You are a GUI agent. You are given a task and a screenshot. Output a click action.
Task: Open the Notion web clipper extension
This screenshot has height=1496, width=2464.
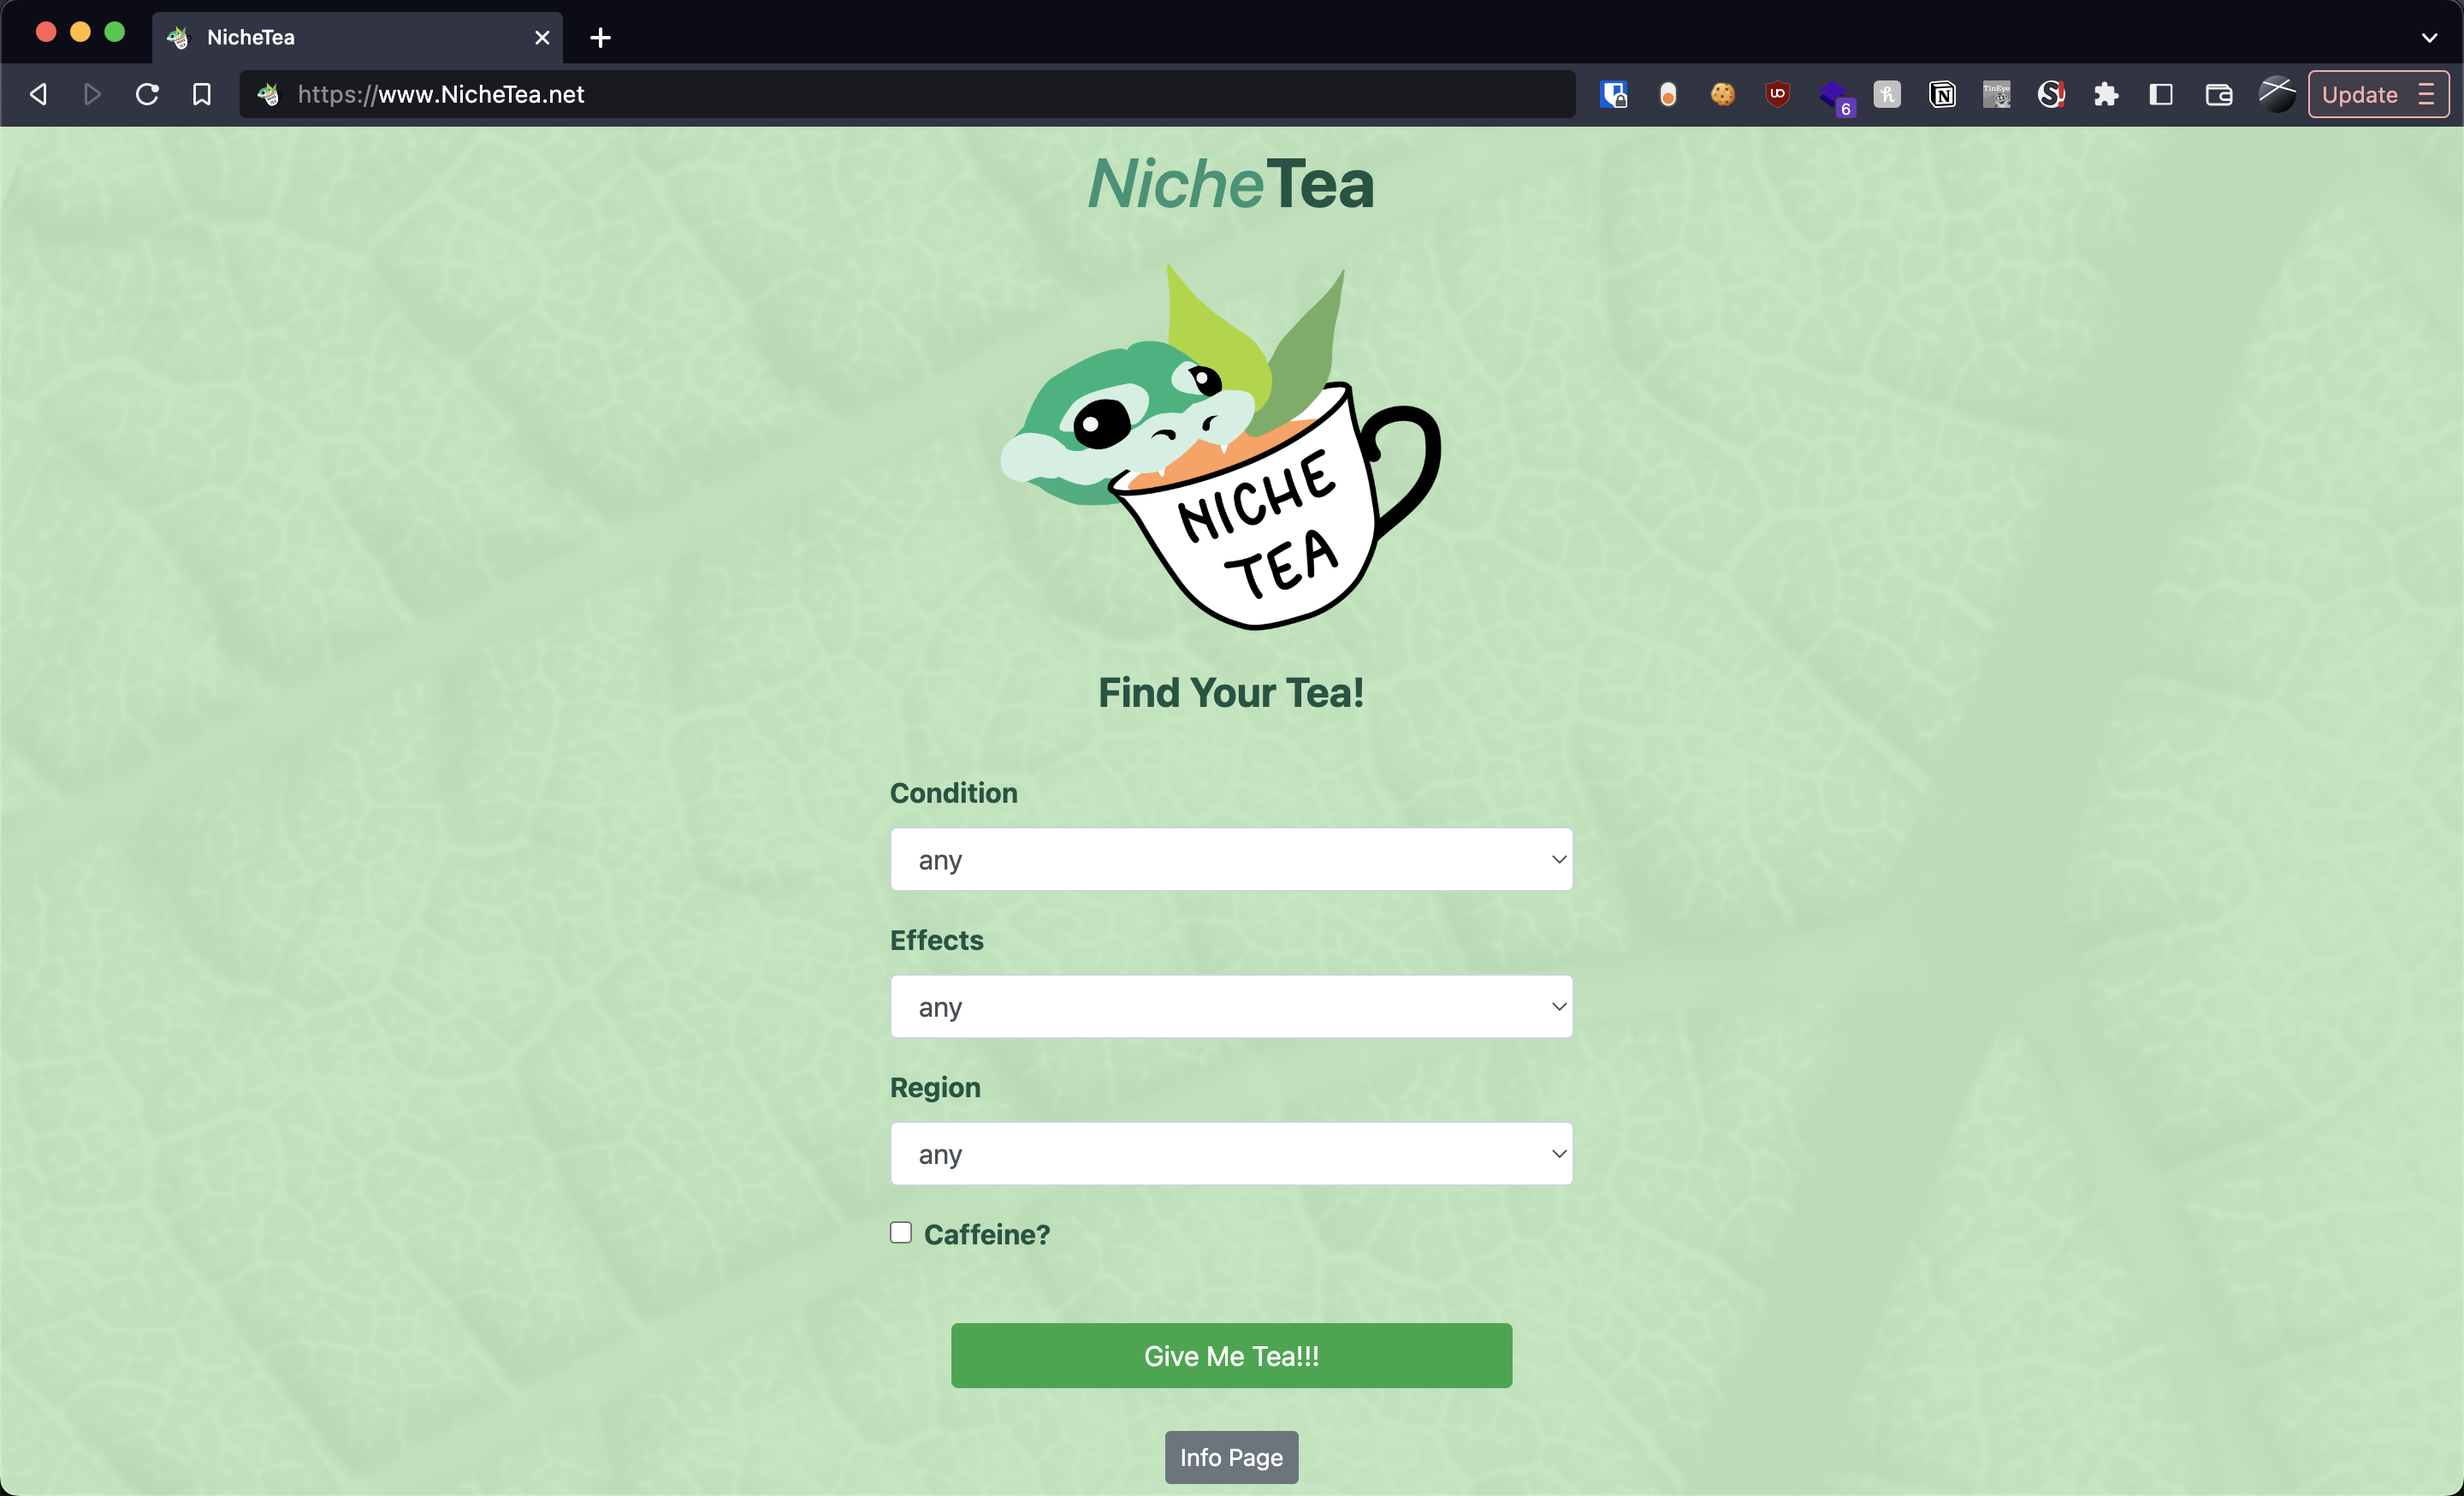pyautogui.click(x=1942, y=95)
